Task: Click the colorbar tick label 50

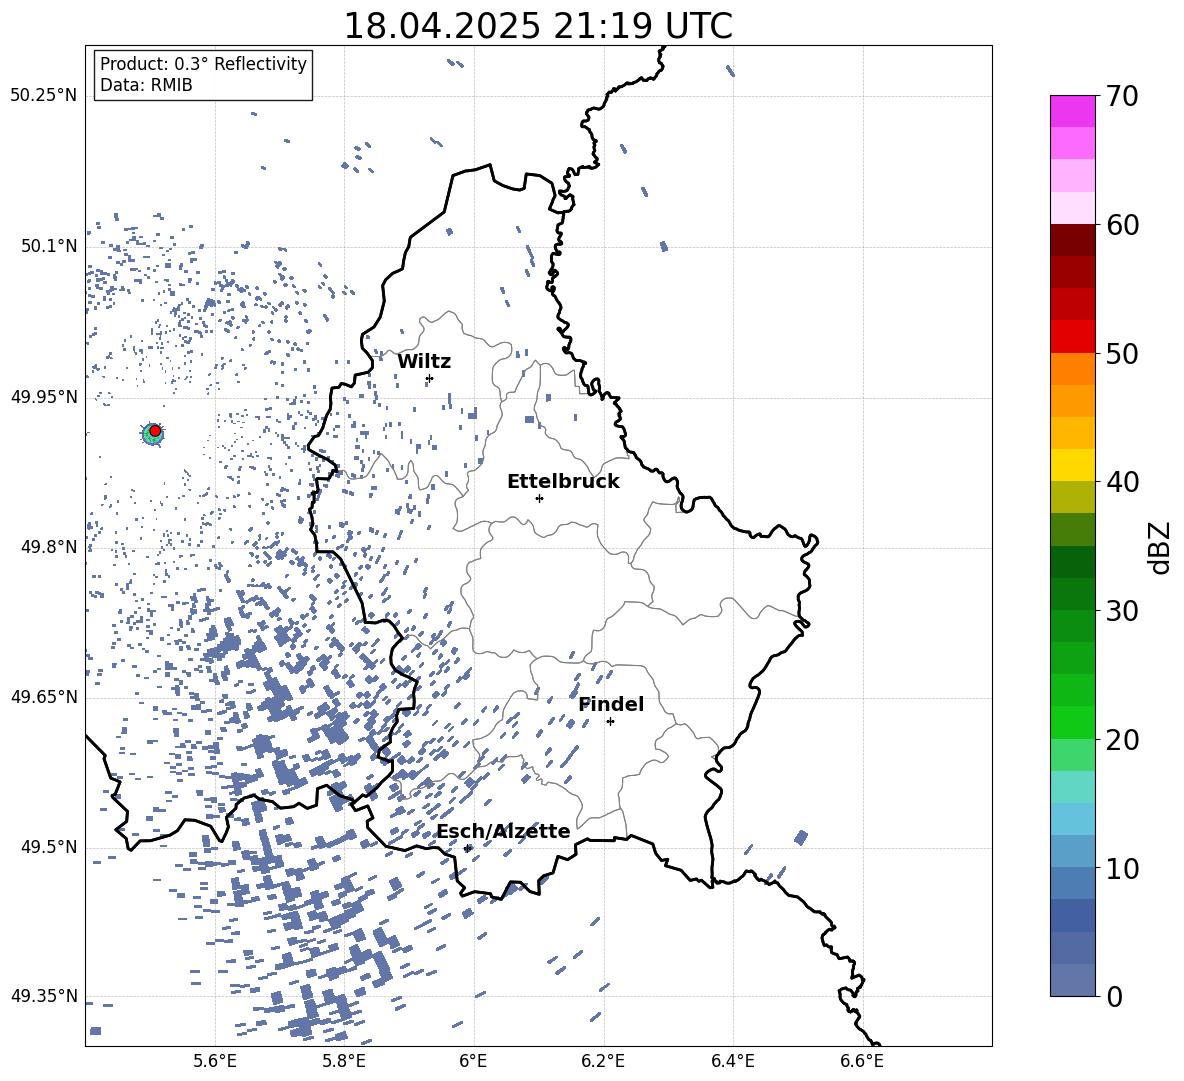Action: pos(1122,354)
